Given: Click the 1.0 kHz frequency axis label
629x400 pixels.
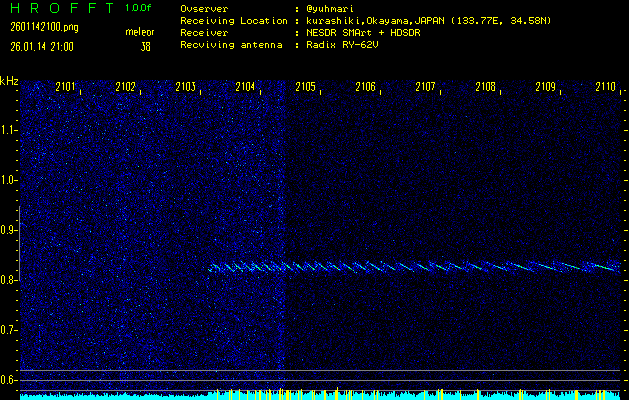Looking at the screenshot, I should (x=10, y=180).
